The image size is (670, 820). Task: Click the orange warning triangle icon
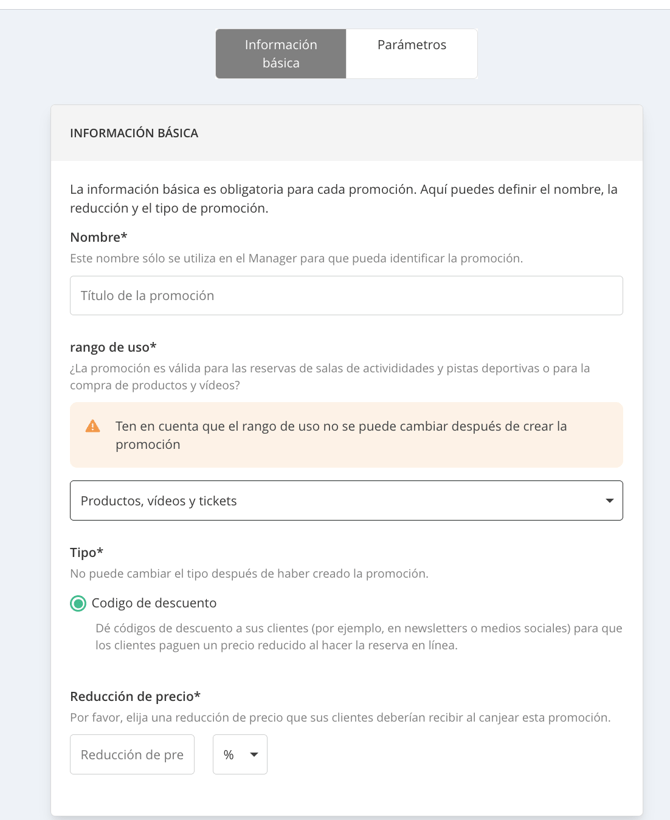point(93,426)
